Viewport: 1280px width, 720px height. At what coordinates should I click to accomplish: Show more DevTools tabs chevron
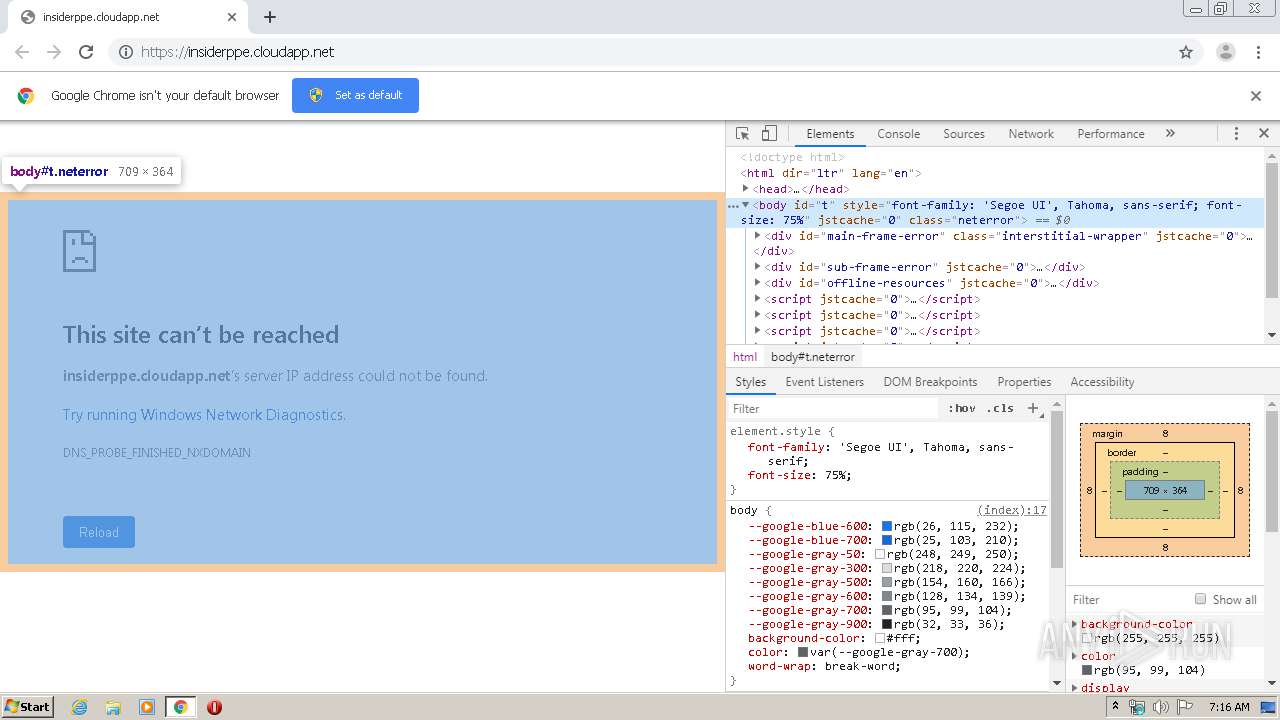pos(1170,133)
